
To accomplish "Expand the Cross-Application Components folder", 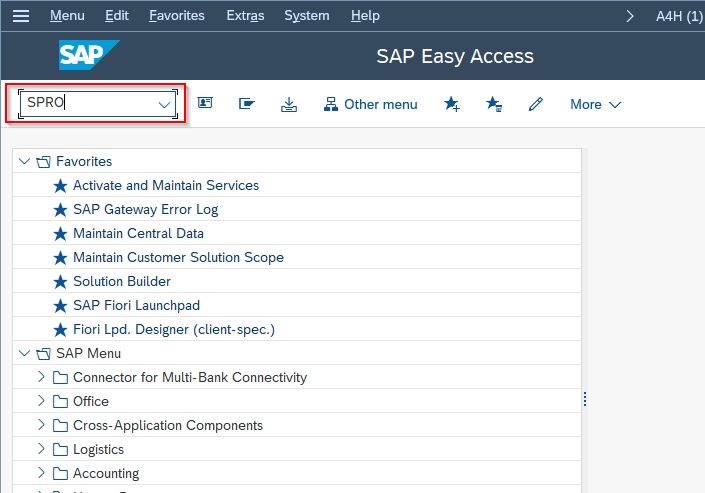I will point(41,425).
